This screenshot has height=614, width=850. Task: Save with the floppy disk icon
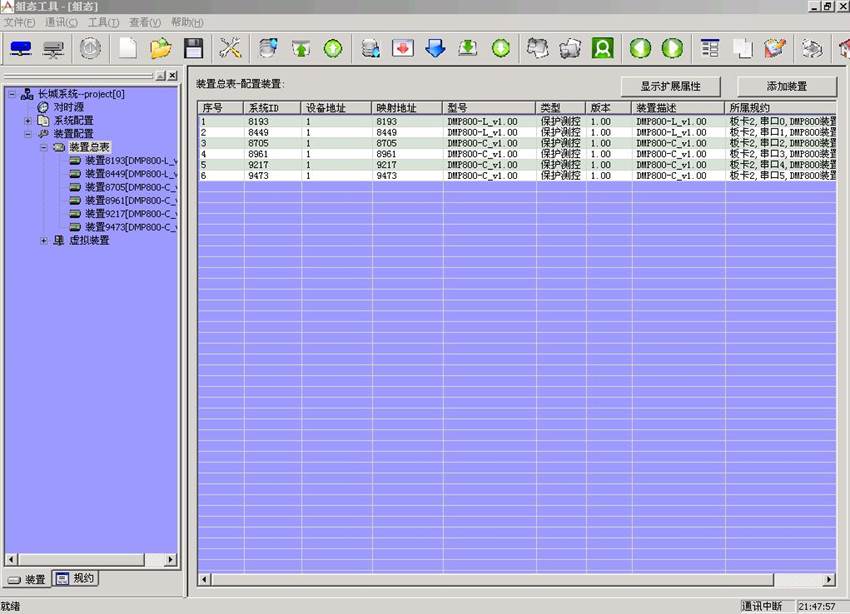pyautogui.click(x=194, y=49)
